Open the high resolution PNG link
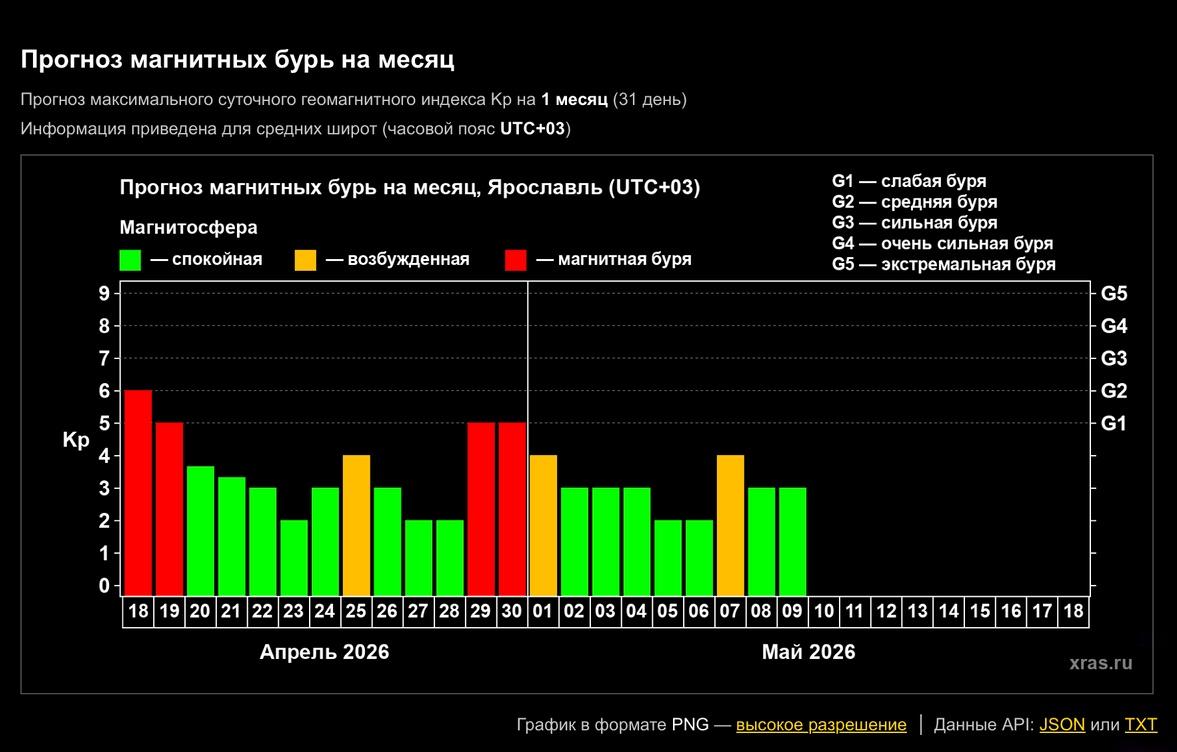Screen dimensions: 1177x752 (x=821, y=725)
